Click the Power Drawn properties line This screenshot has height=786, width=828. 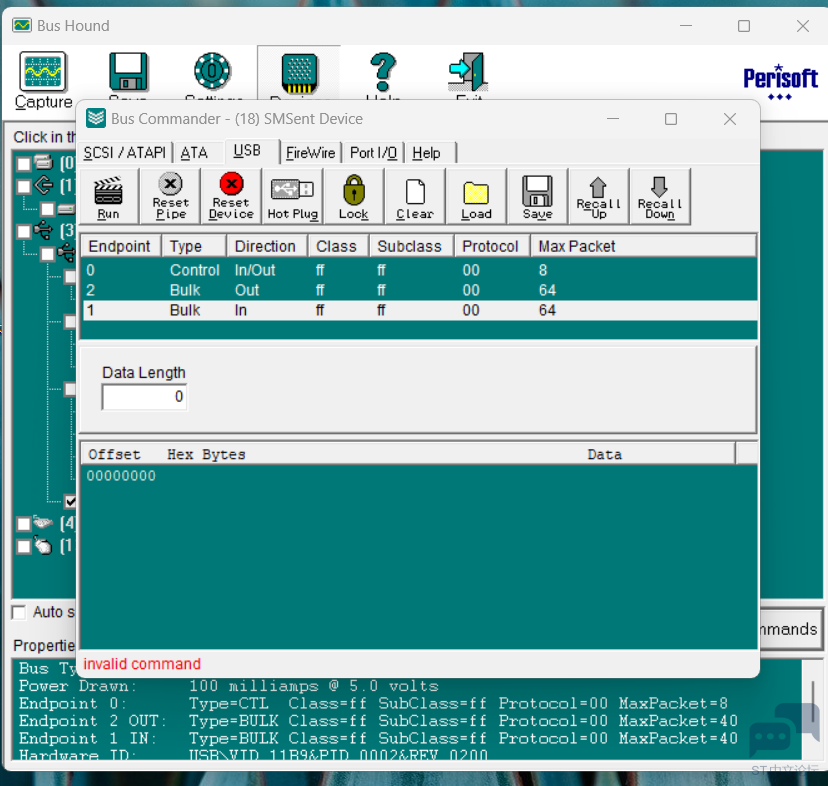coord(229,686)
